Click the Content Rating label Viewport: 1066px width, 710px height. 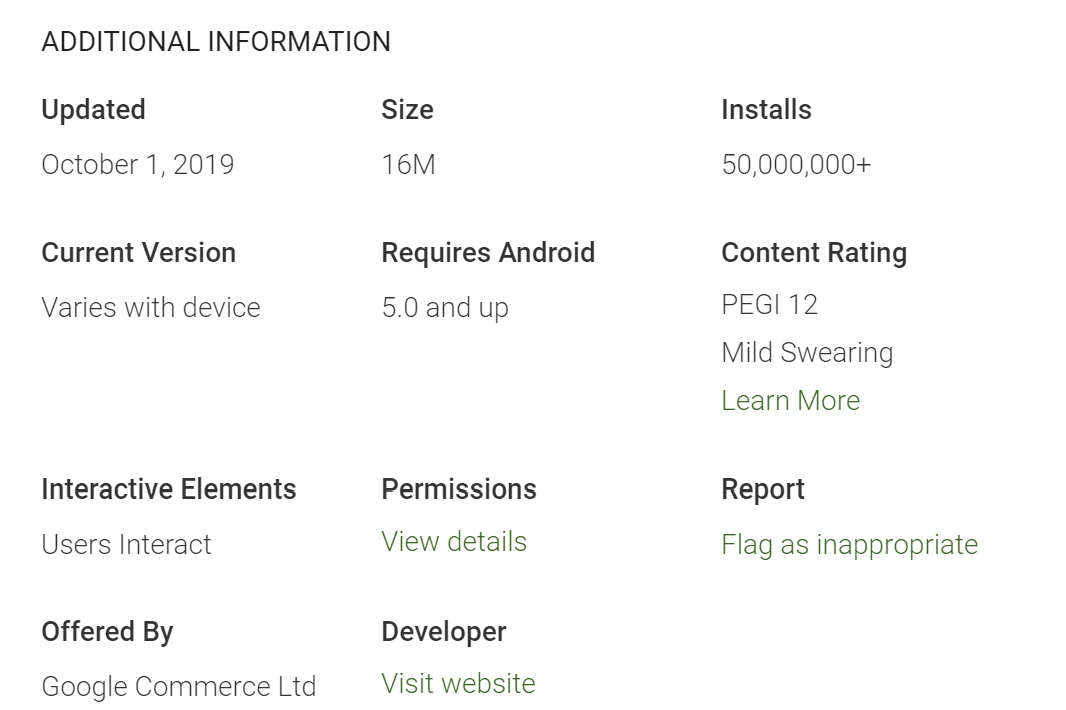click(x=814, y=253)
